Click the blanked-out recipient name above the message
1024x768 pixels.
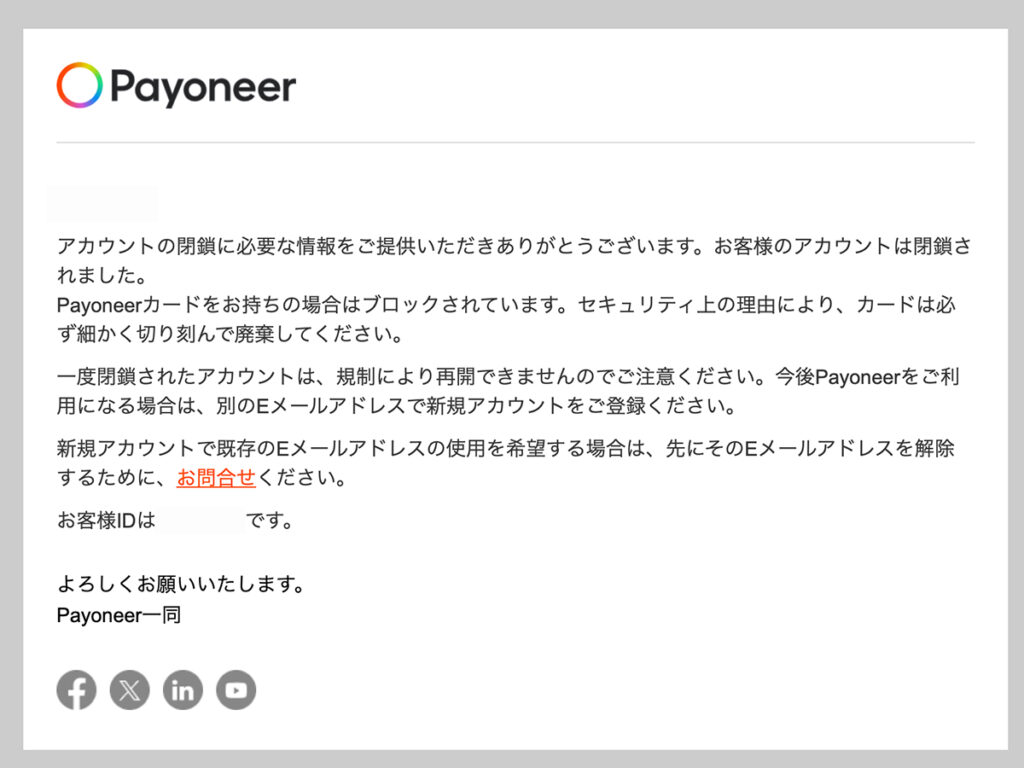(x=103, y=203)
